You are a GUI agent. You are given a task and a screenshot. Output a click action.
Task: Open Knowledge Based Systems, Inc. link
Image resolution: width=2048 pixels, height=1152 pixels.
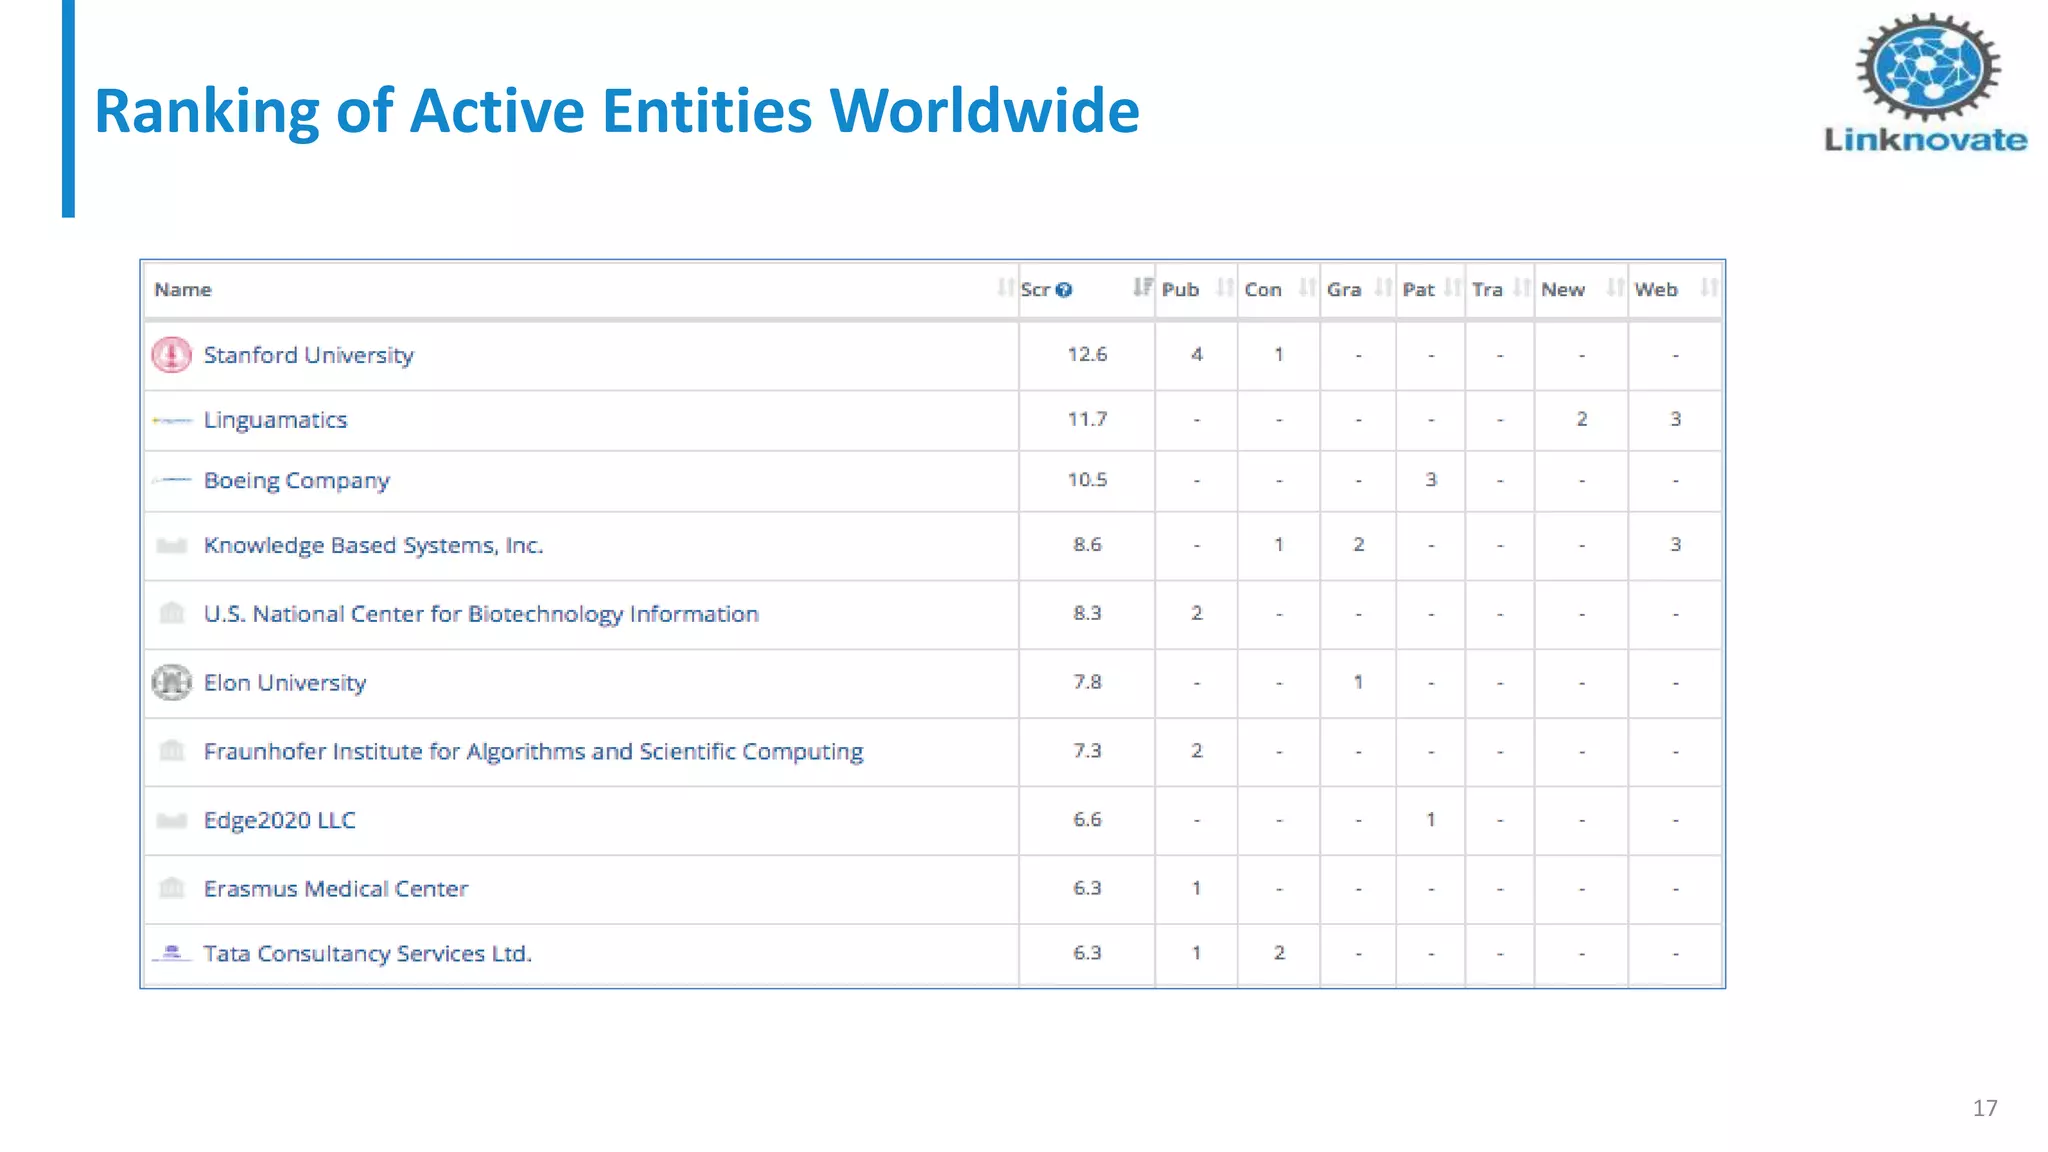coord(373,545)
